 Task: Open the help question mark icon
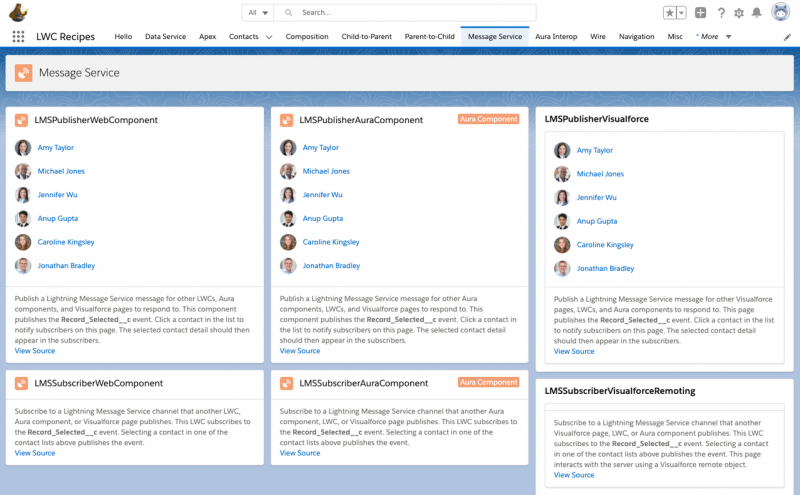pyautogui.click(x=721, y=13)
